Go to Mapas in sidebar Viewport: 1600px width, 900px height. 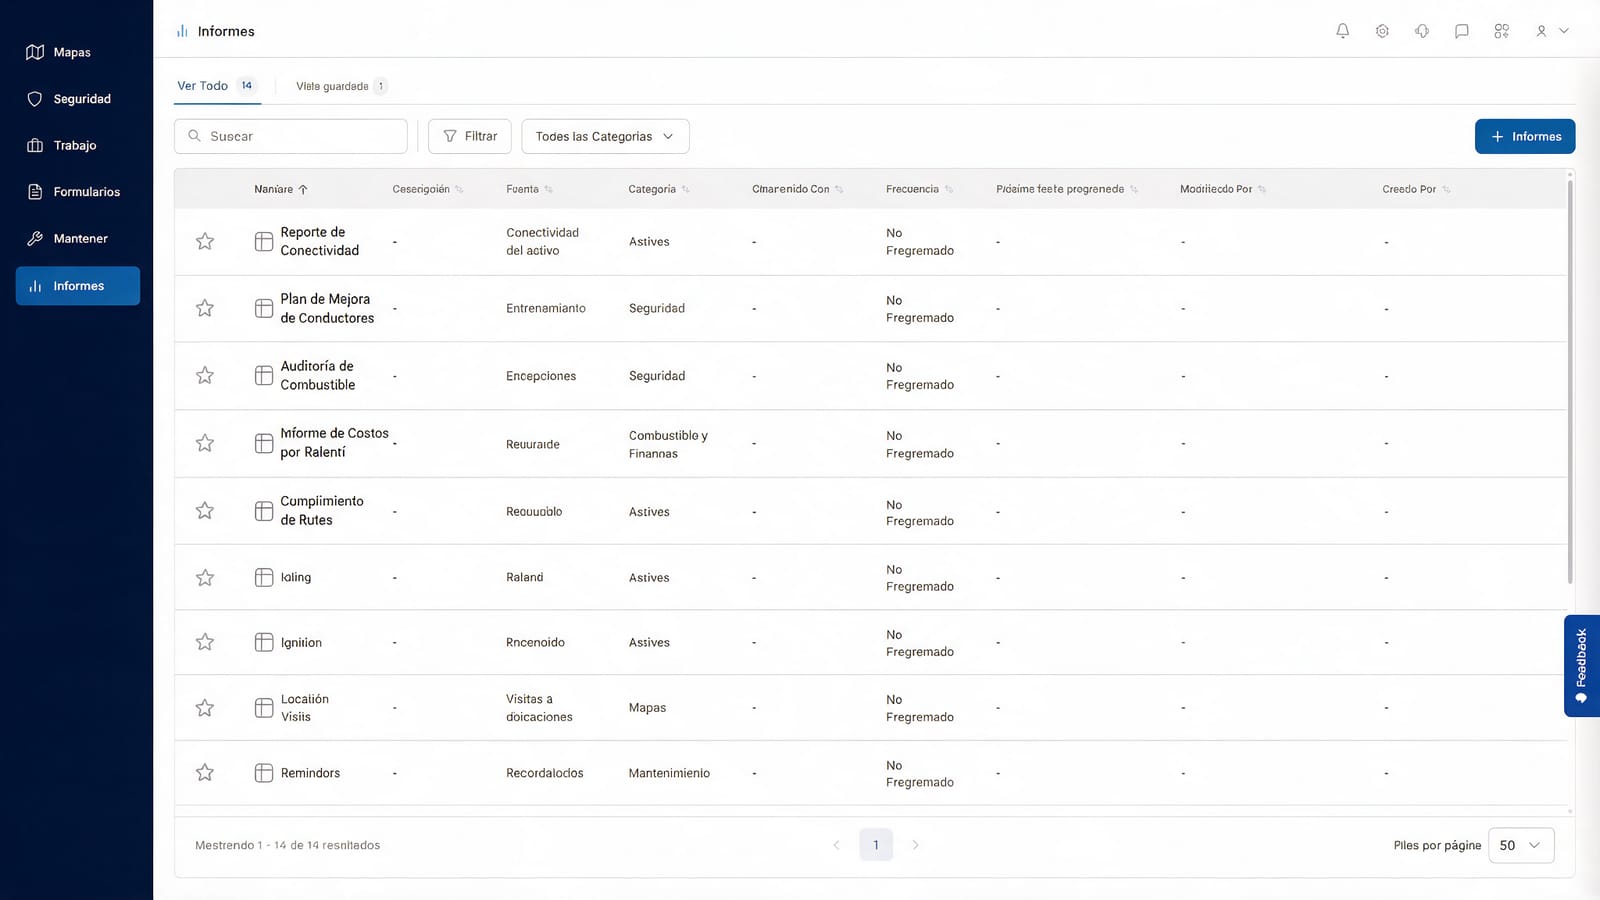77,52
